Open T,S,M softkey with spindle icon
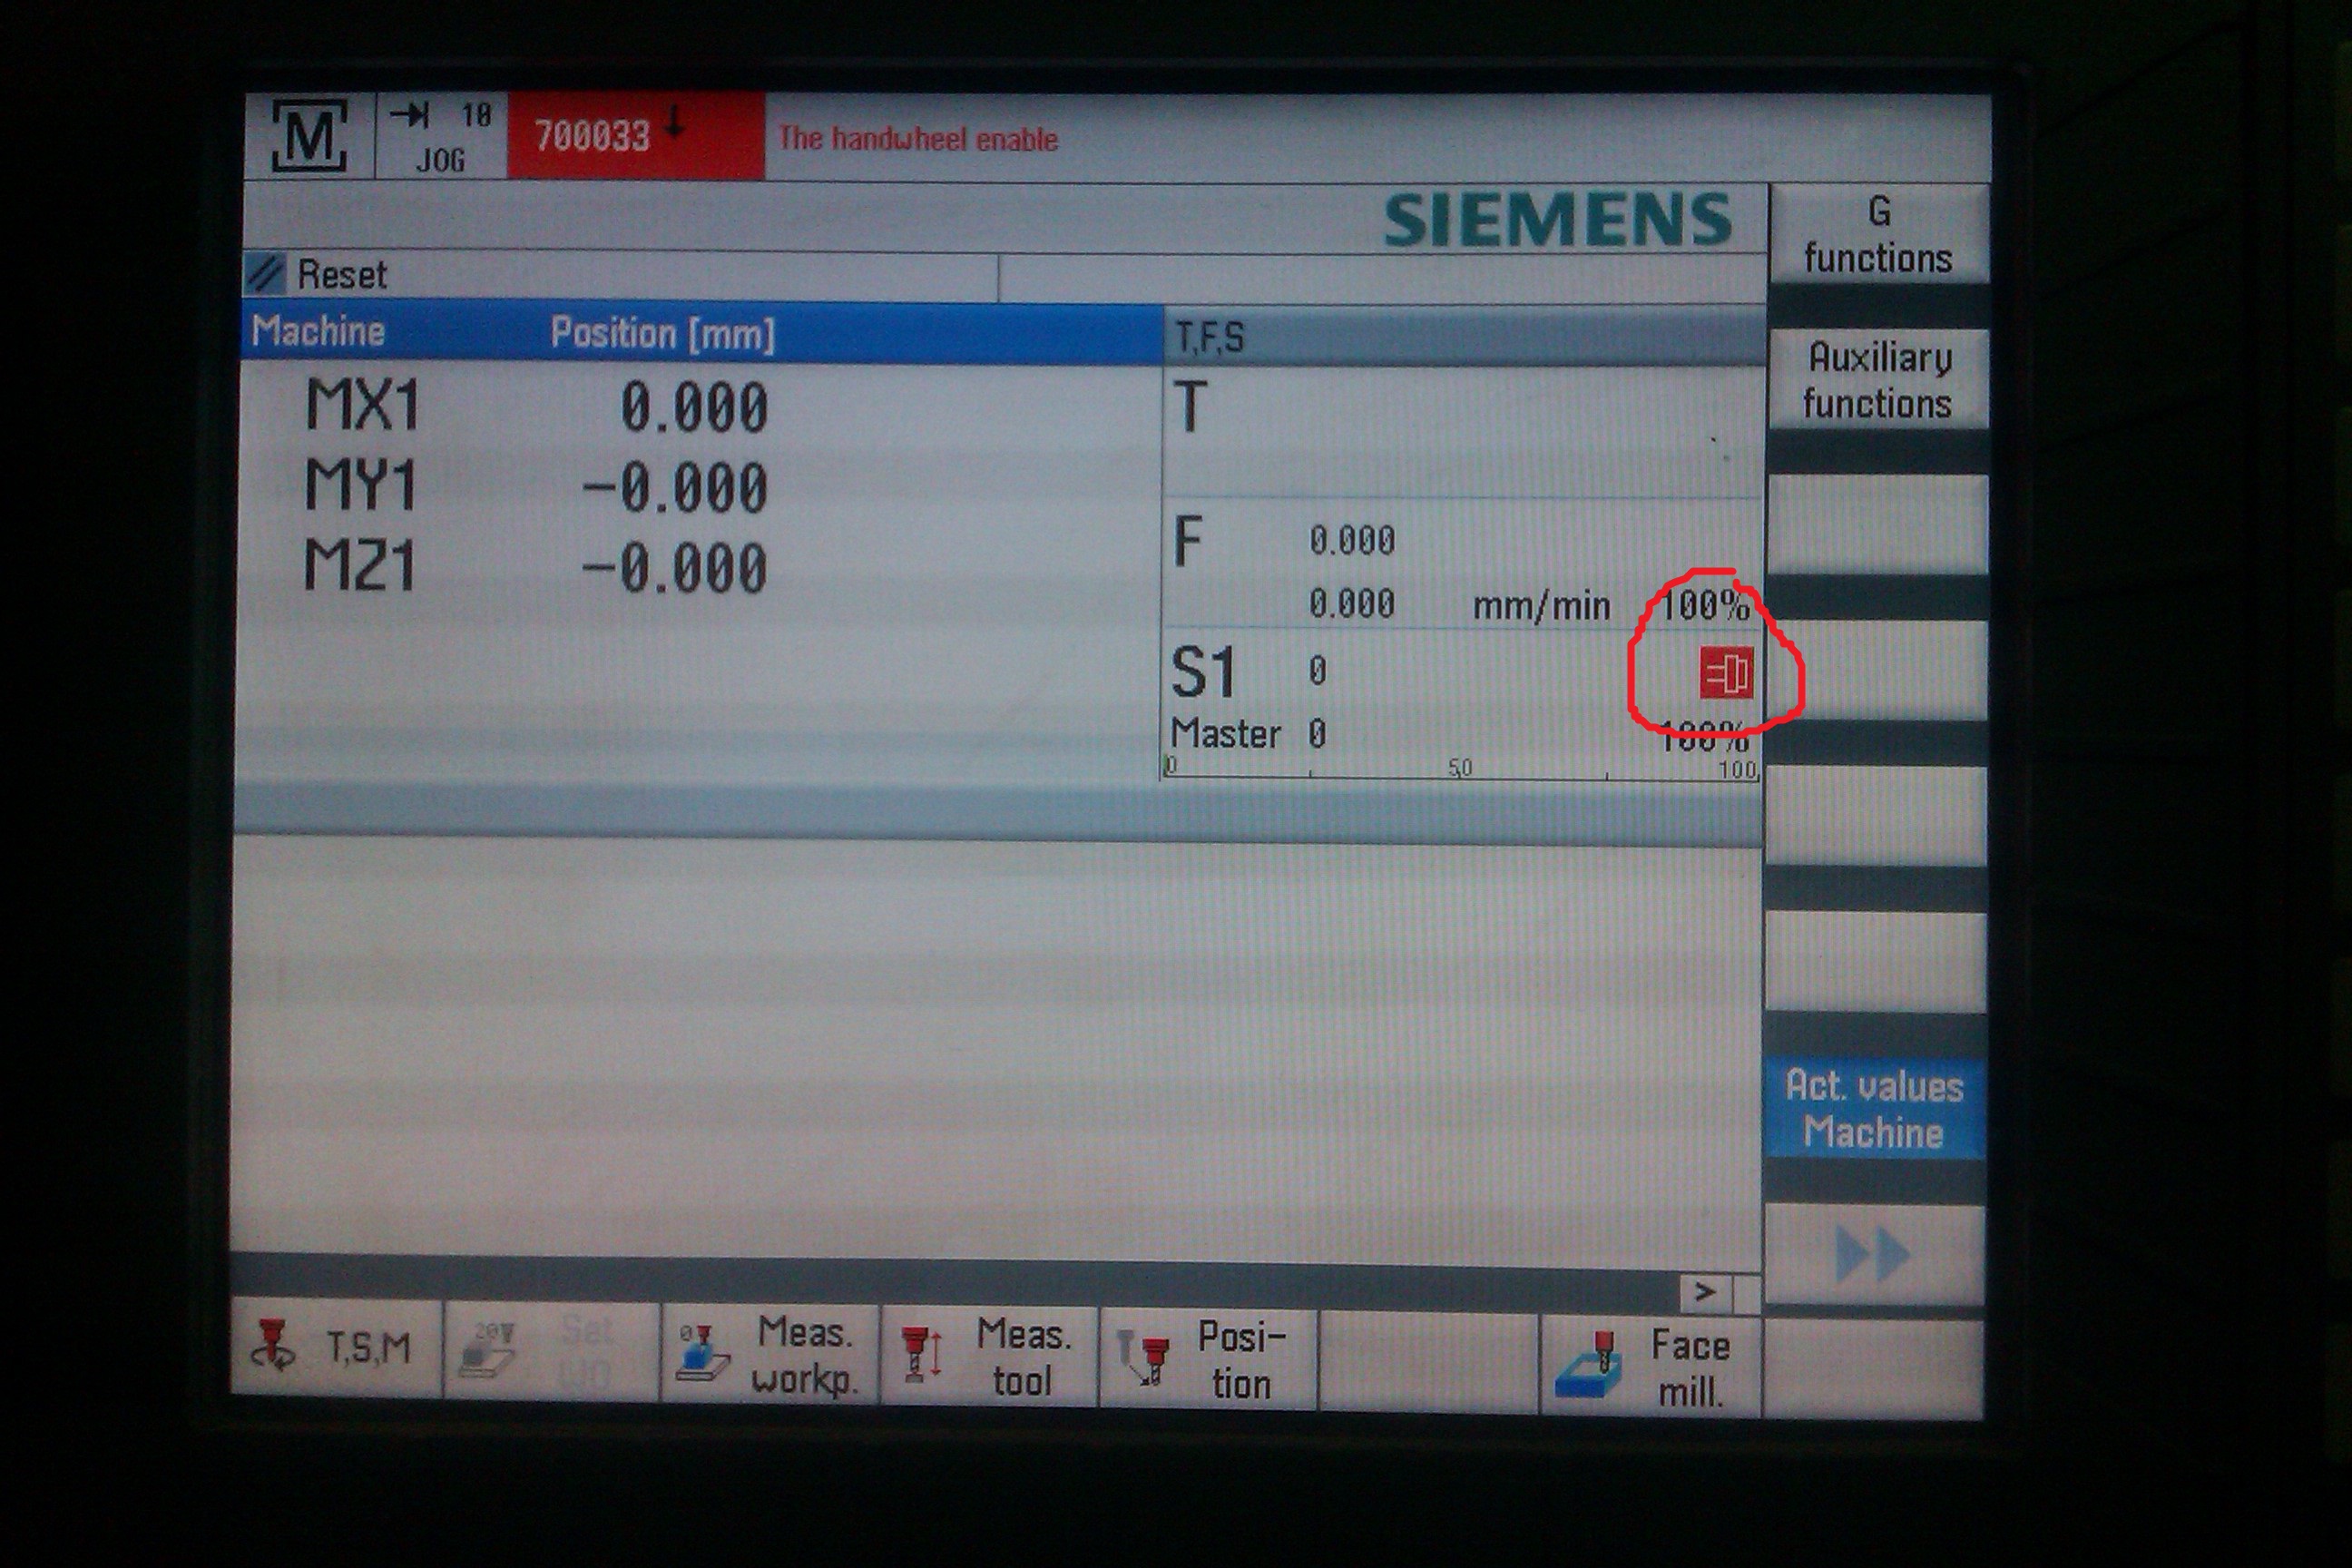 tap(336, 1349)
